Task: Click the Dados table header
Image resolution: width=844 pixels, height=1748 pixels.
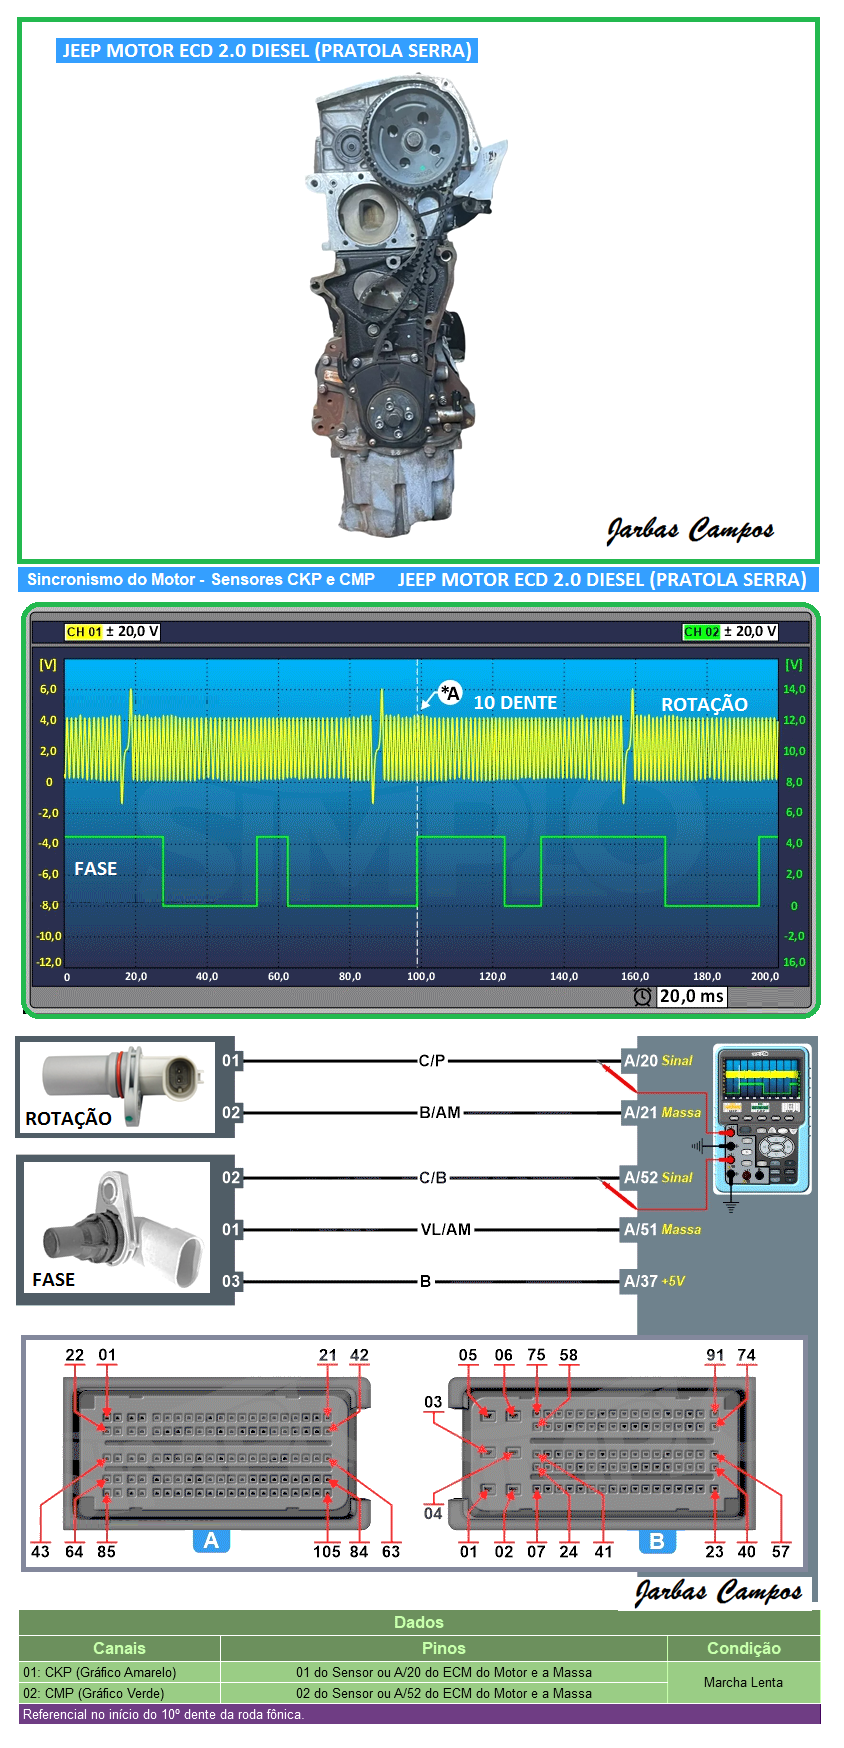Action: tap(419, 1622)
